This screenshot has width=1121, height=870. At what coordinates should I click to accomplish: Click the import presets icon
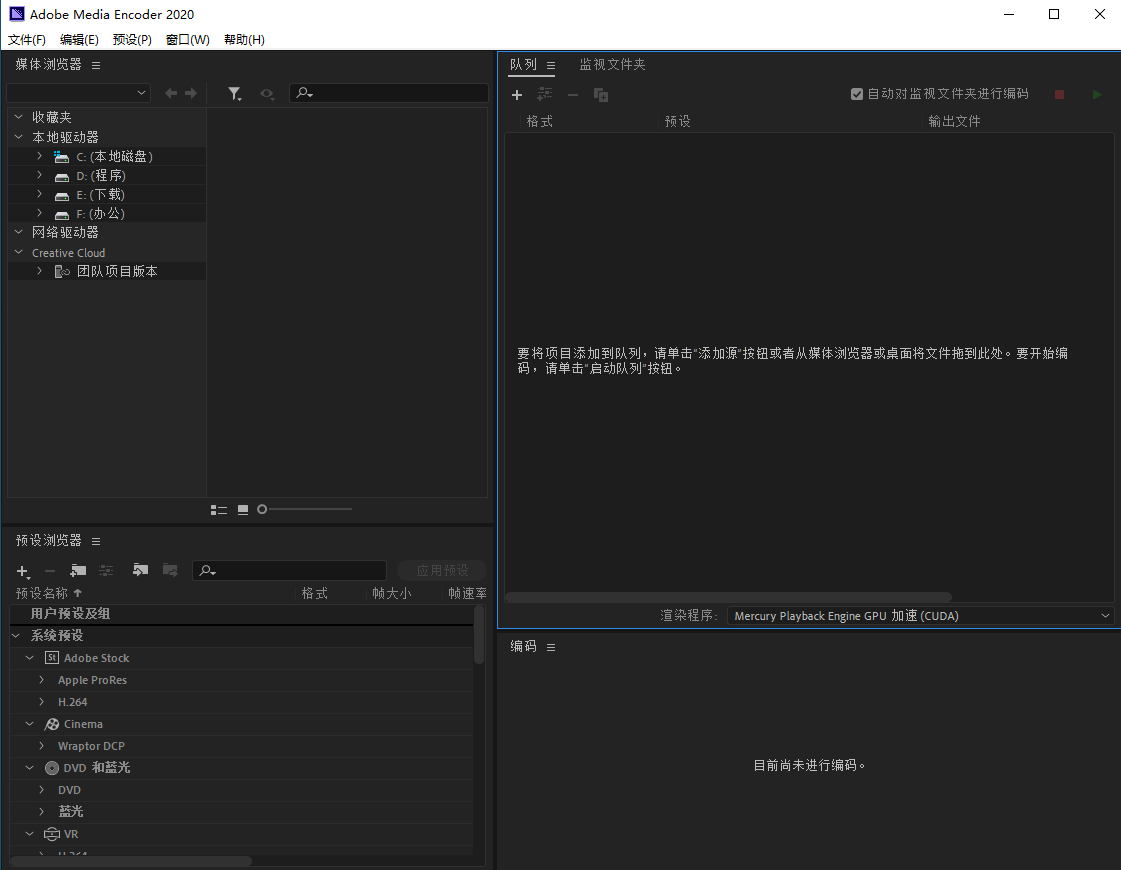coord(140,571)
